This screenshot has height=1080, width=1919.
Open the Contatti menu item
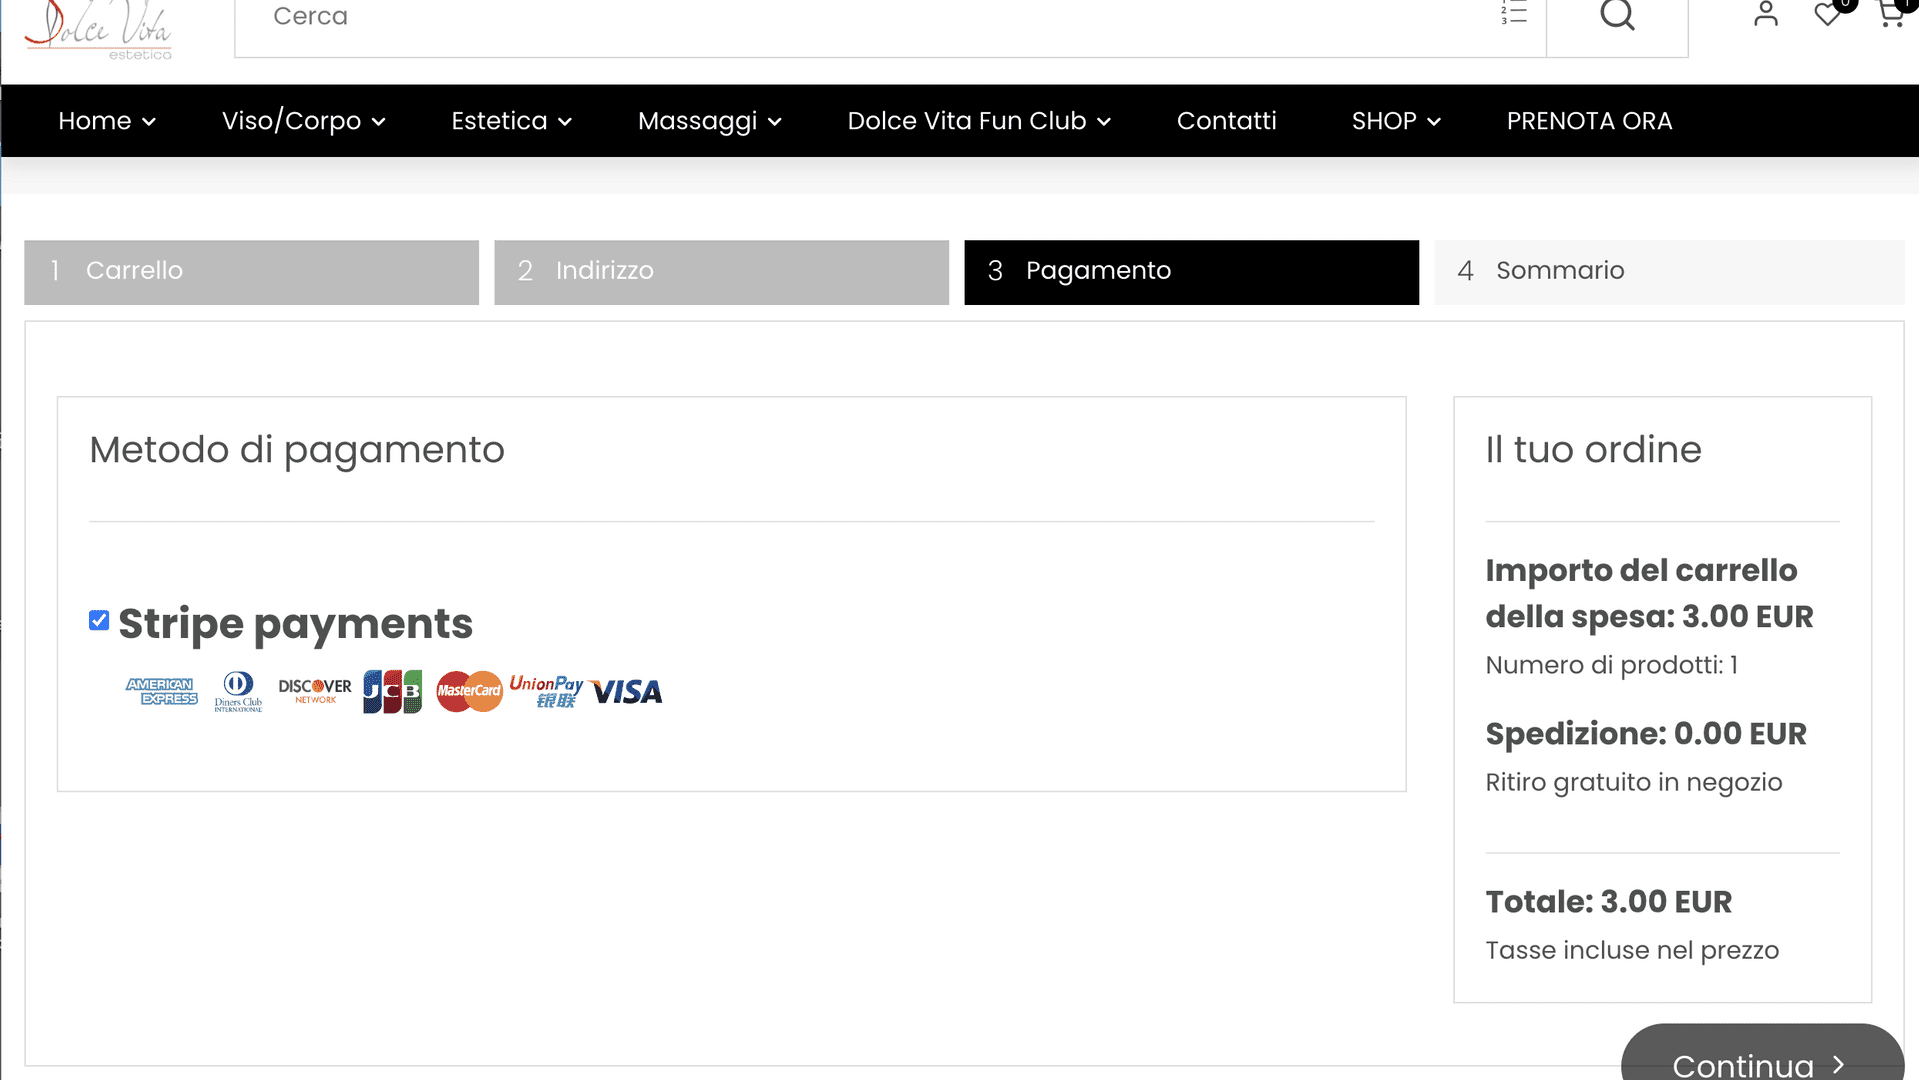[x=1226, y=121]
